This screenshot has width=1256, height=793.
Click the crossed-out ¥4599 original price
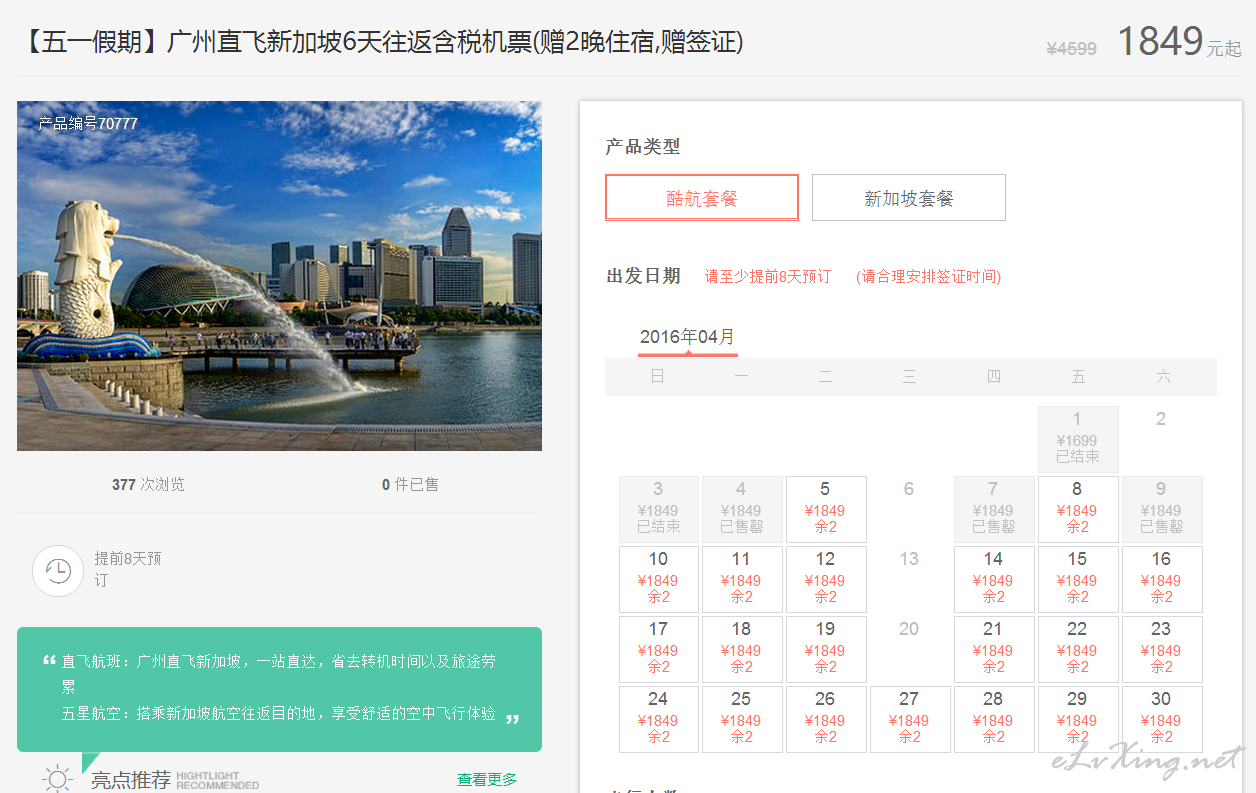pos(1071,48)
